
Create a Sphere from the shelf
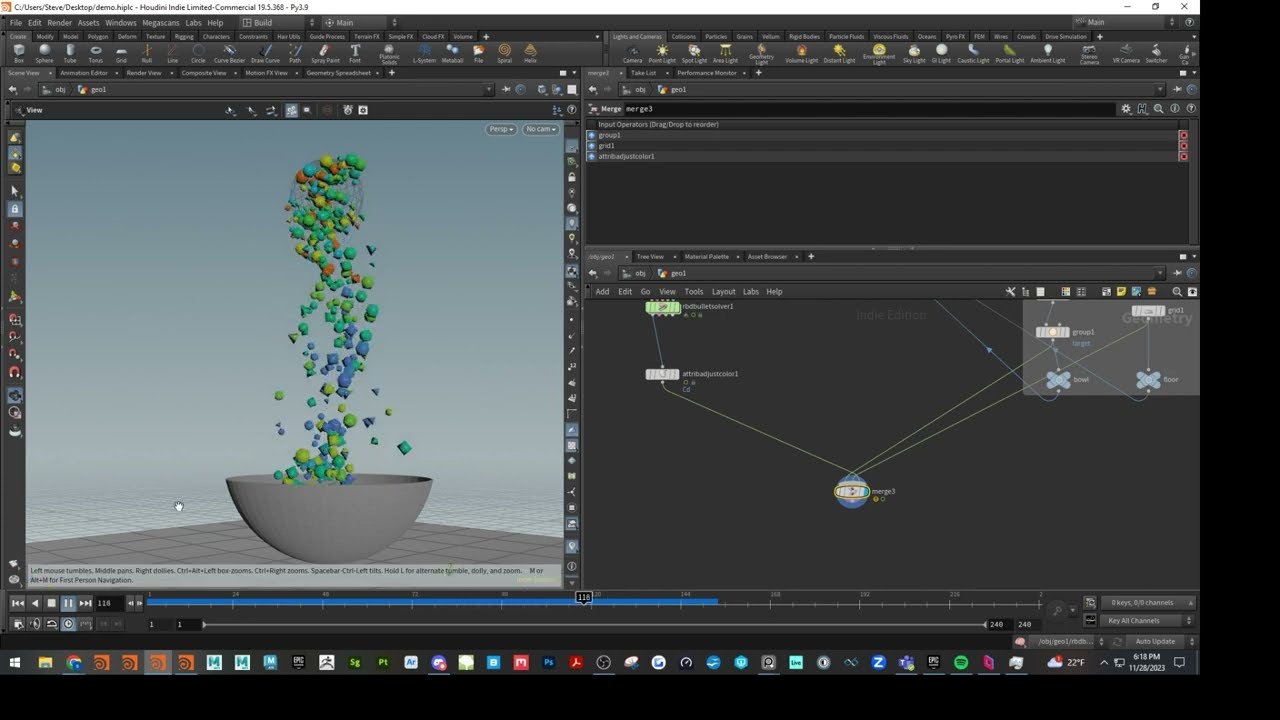pos(44,53)
